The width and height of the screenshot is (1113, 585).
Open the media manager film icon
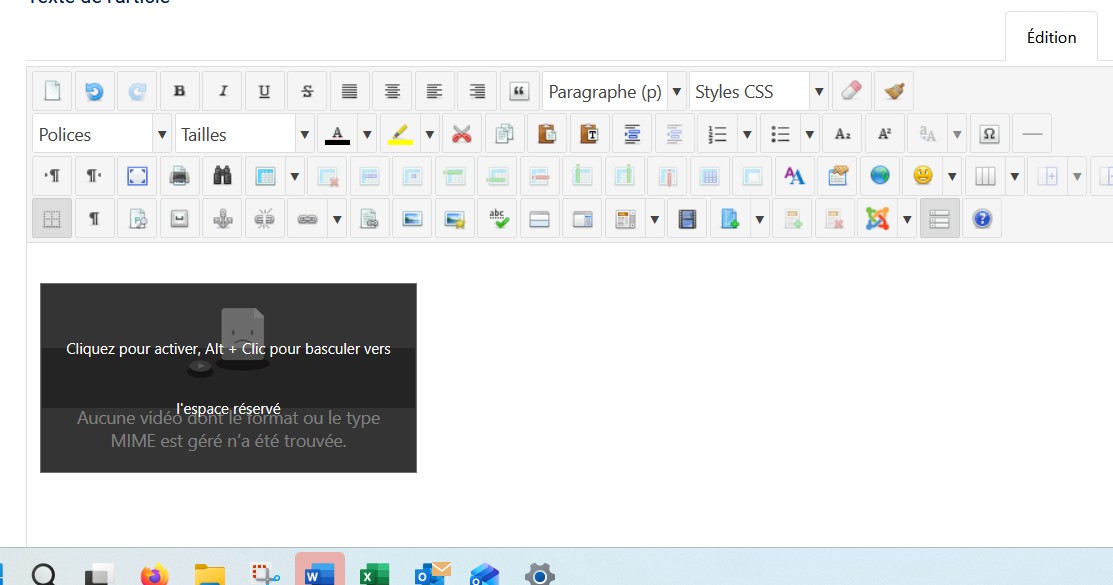coord(686,219)
